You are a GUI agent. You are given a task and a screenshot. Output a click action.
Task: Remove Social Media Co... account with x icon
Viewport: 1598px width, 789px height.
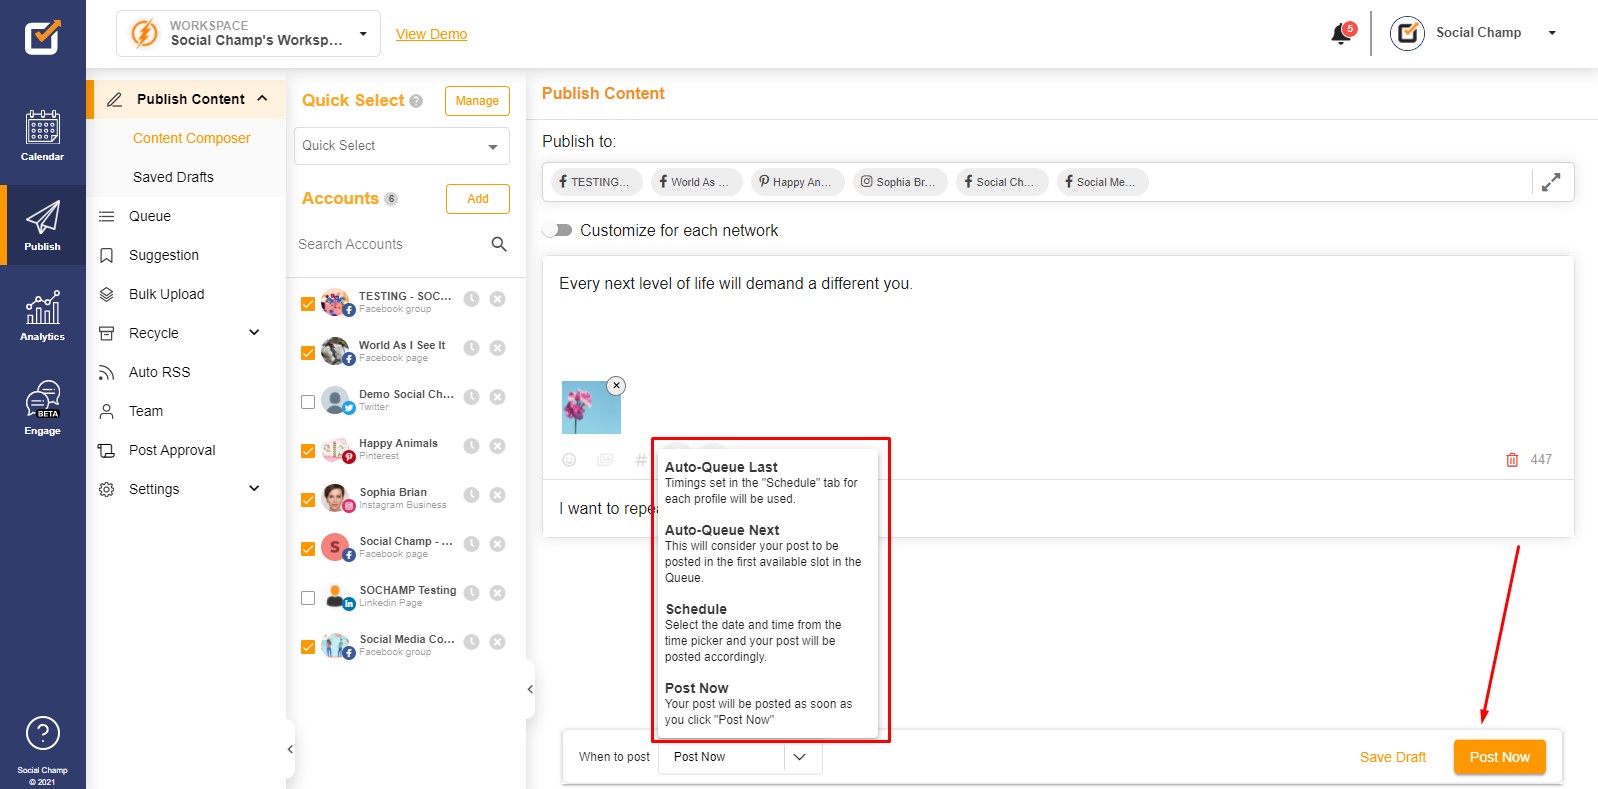click(497, 642)
